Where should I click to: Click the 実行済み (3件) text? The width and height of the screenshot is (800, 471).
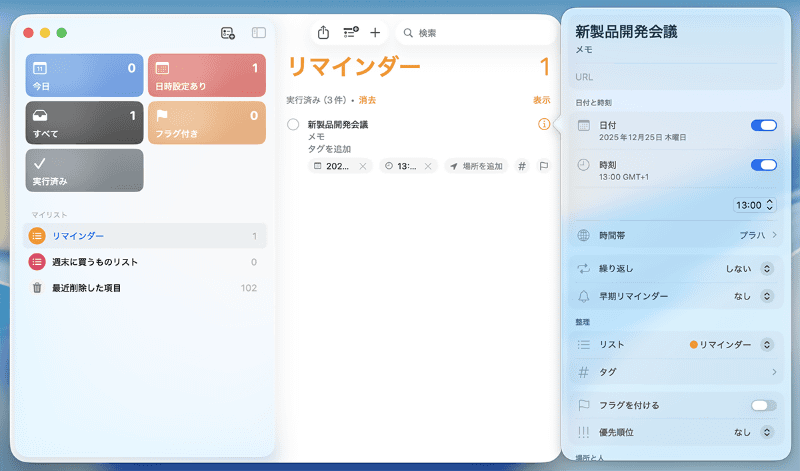pos(317,100)
